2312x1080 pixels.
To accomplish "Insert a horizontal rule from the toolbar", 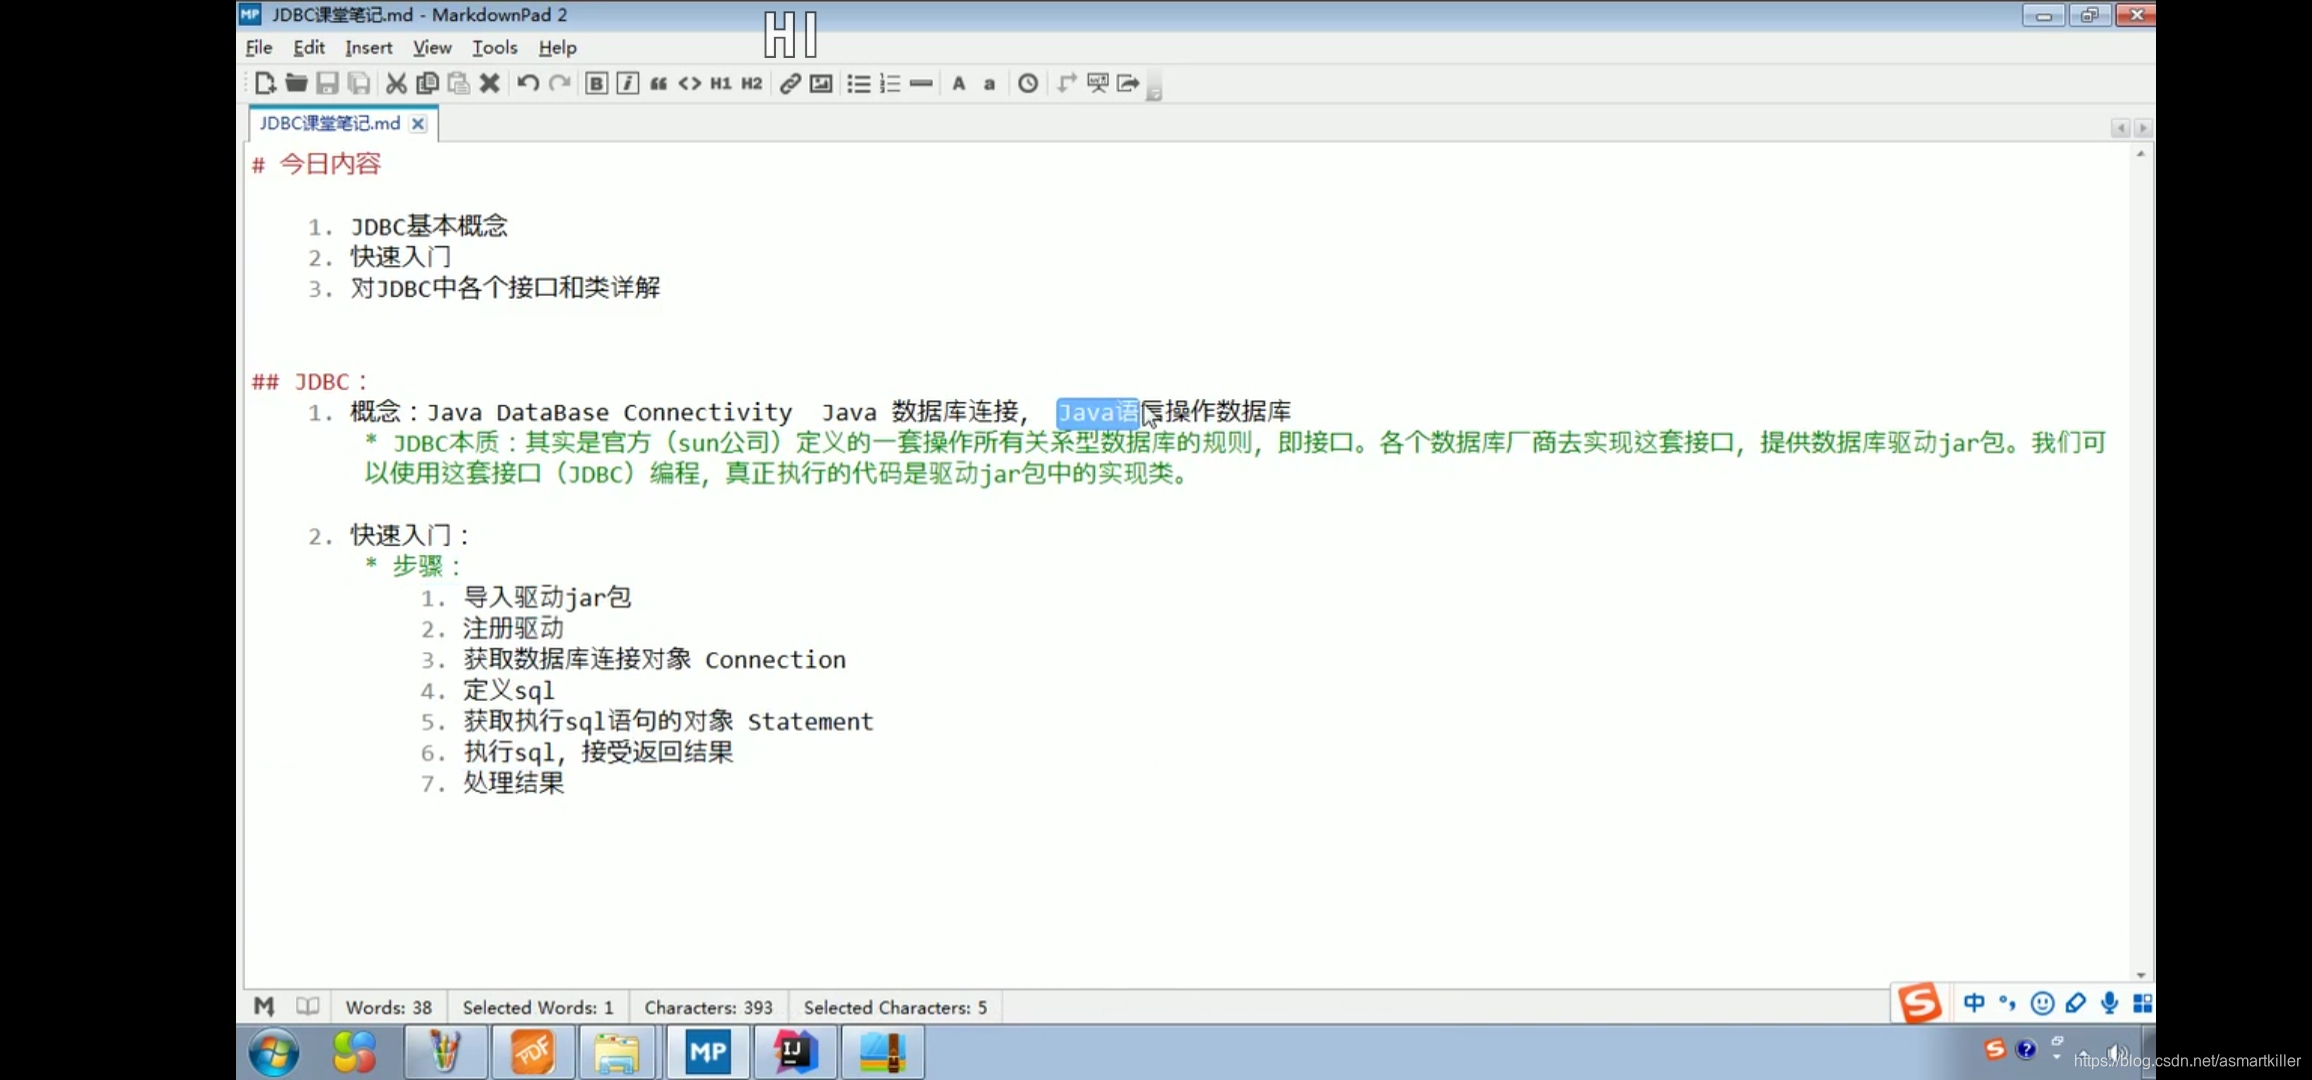I will pyautogui.click(x=921, y=84).
